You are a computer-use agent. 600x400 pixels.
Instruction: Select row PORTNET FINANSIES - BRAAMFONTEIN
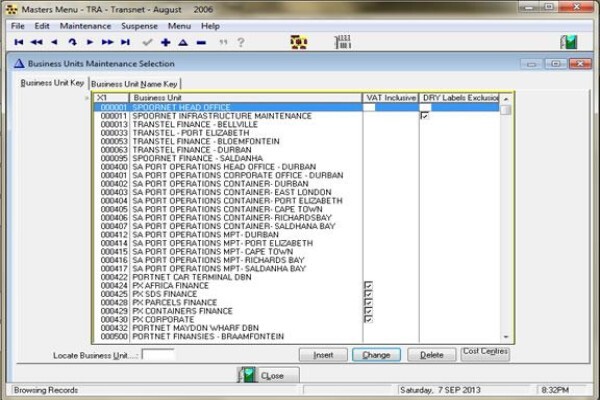click(297, 336)
